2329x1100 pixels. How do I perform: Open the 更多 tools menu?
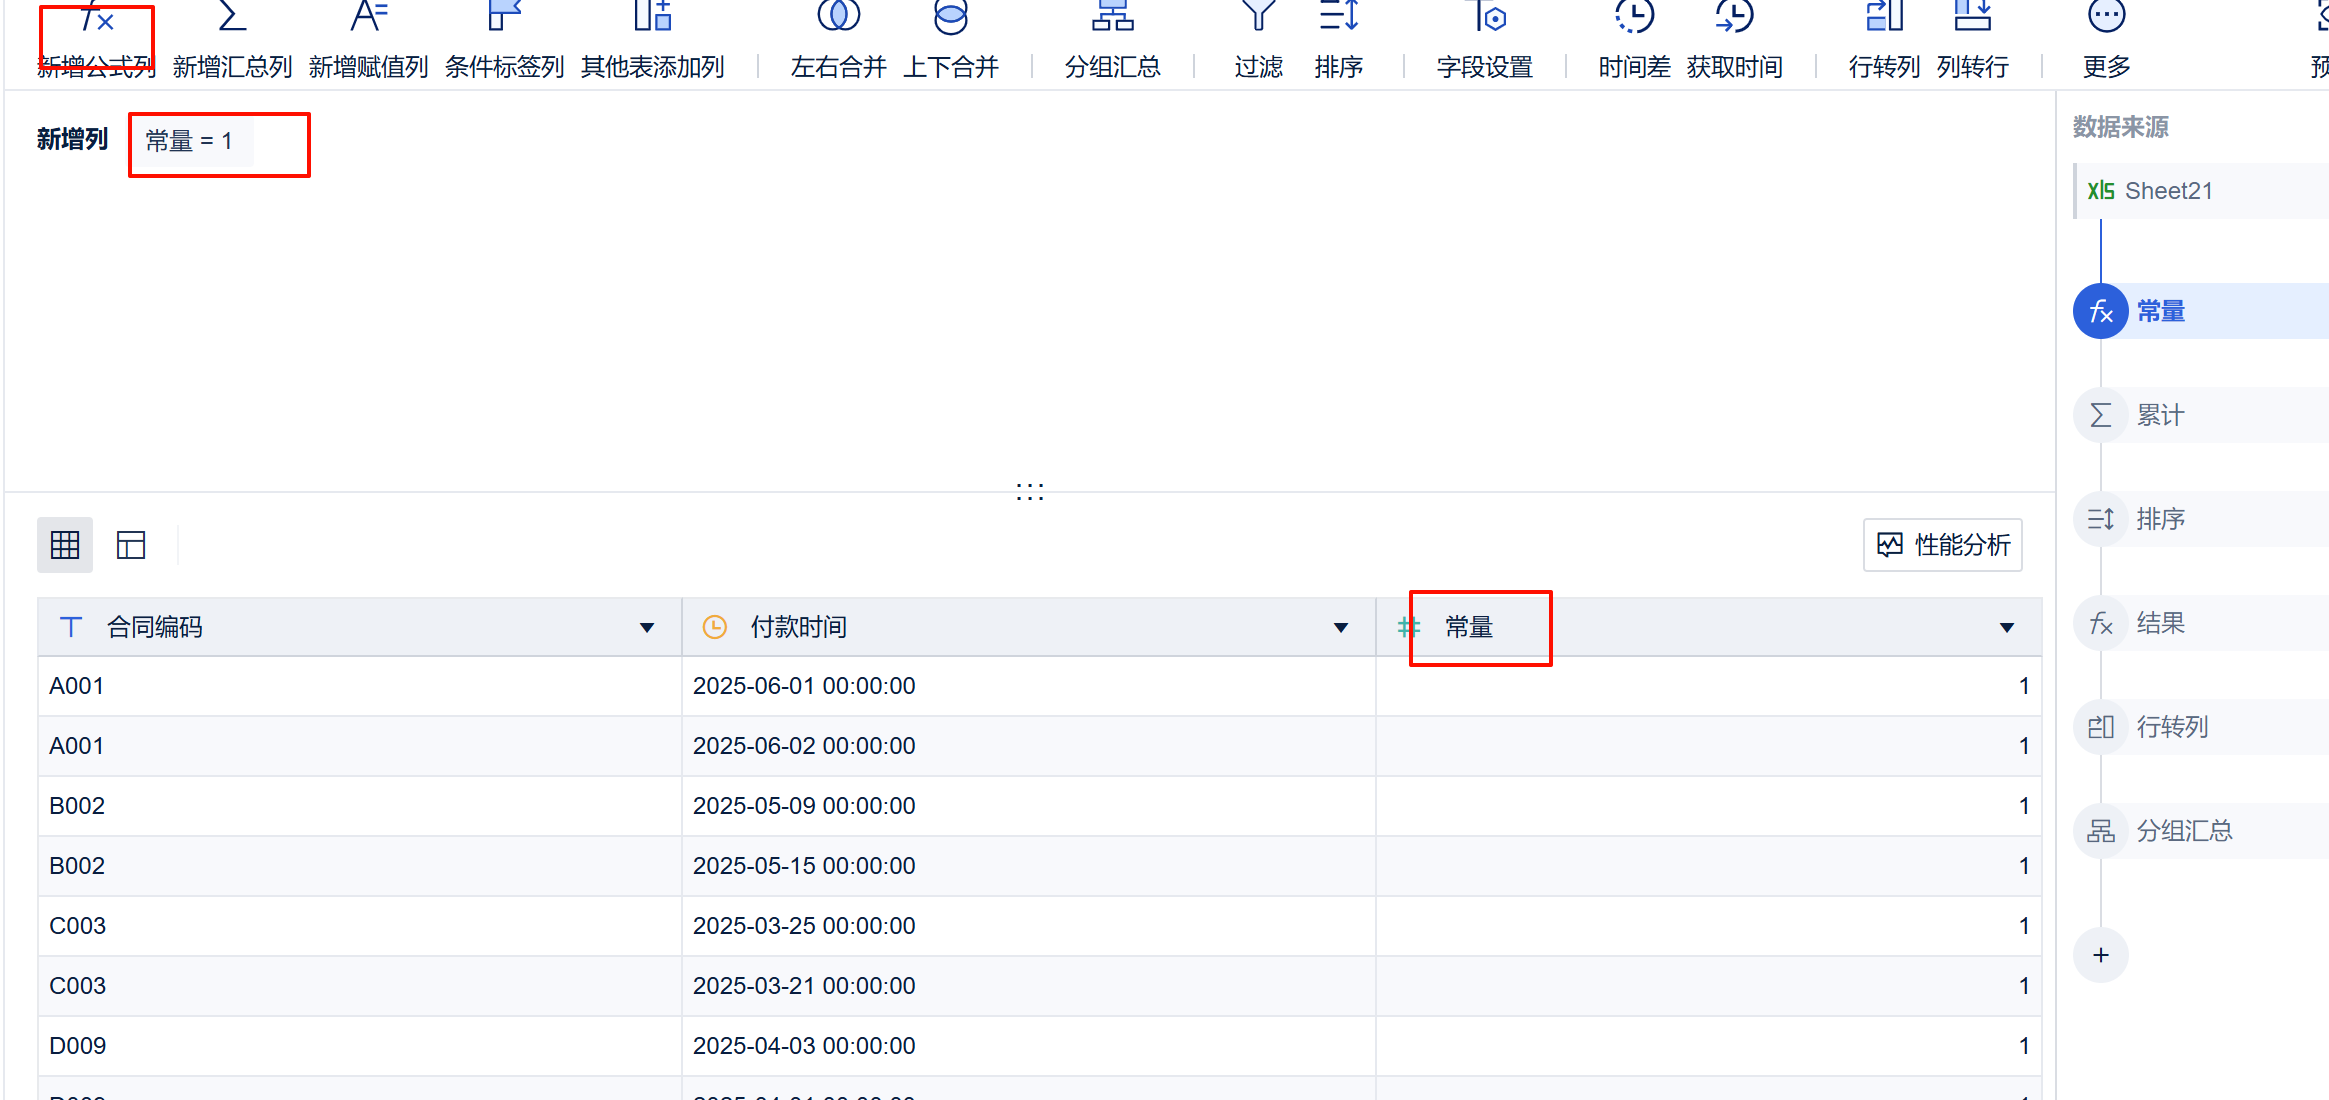coord(2106,40)
